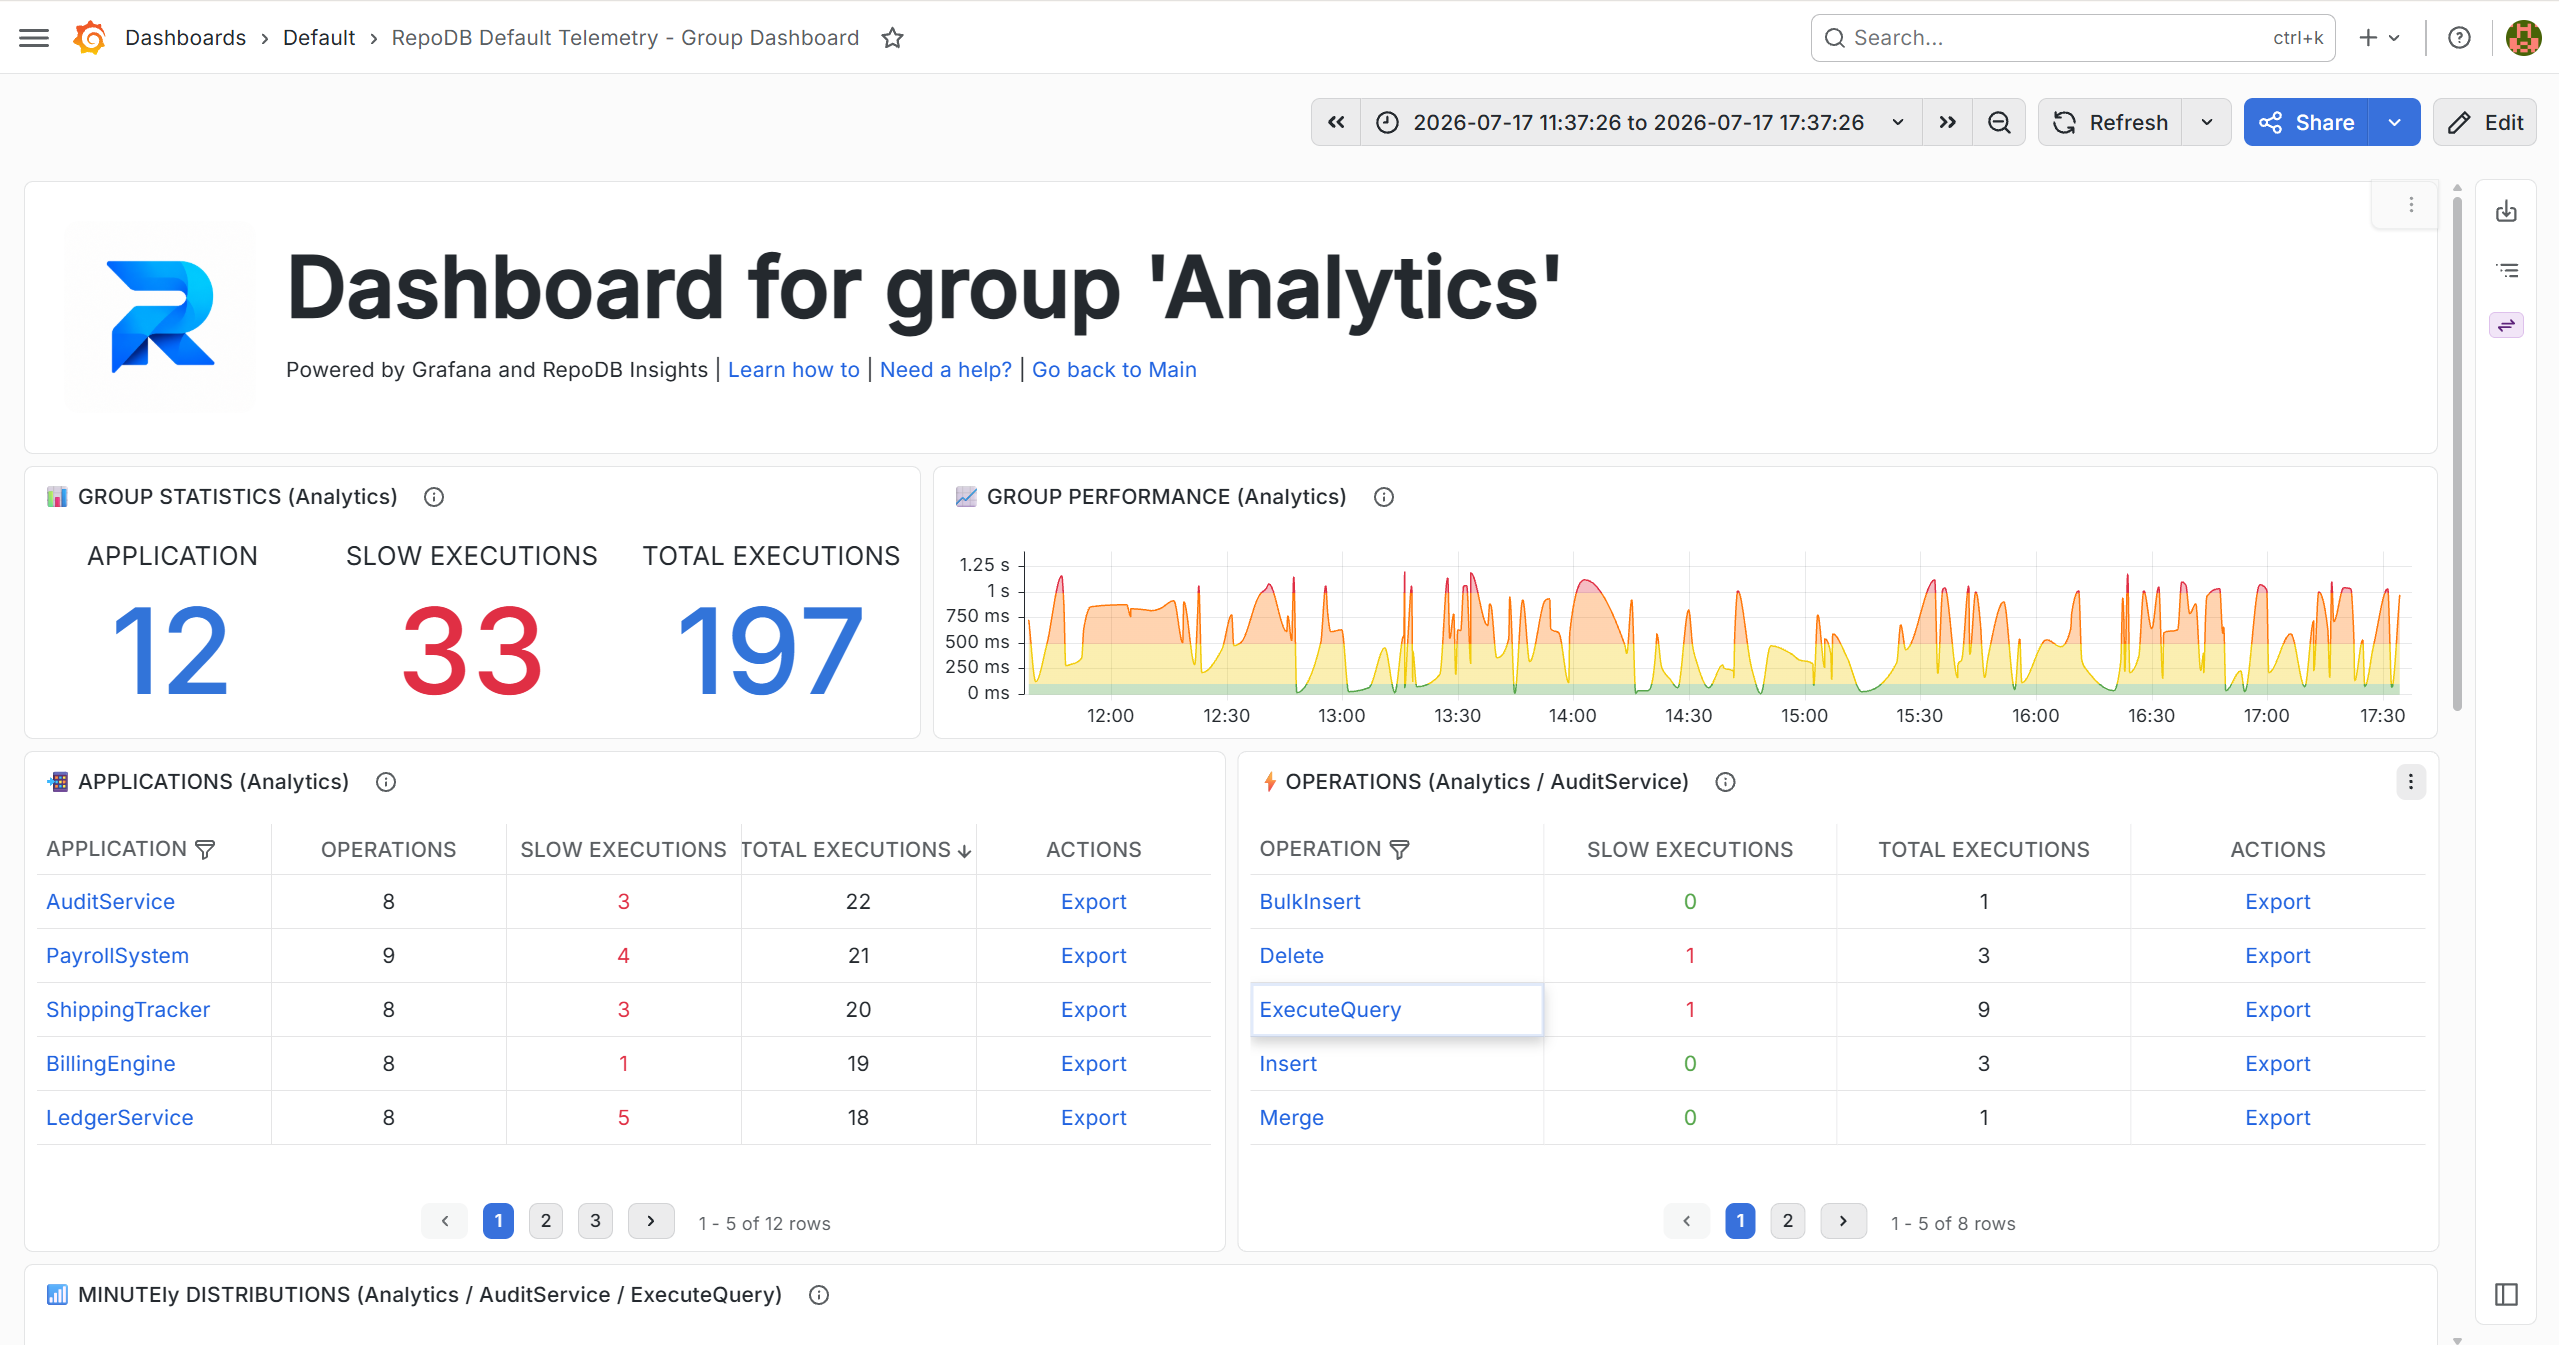Open the time range picker dropdown
Viewport: 2559px width, 1345px height.
tap(1641, 122)
